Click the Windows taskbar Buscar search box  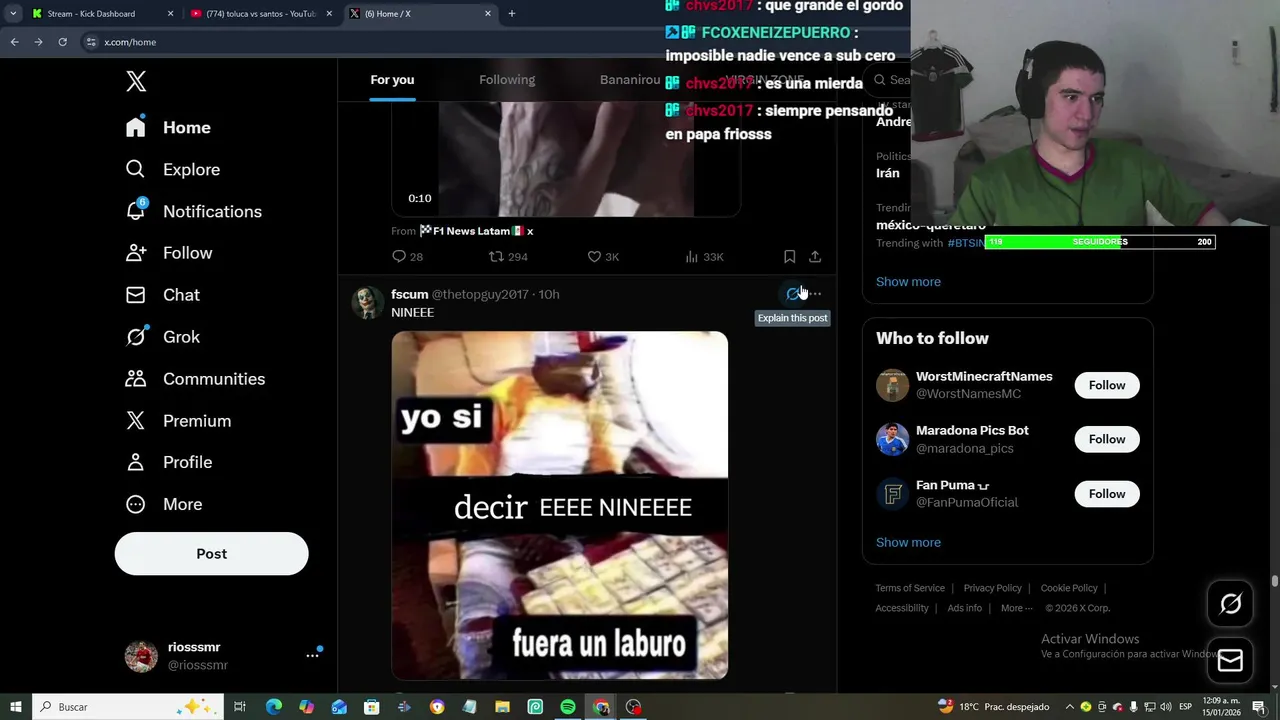pos(127,707)
